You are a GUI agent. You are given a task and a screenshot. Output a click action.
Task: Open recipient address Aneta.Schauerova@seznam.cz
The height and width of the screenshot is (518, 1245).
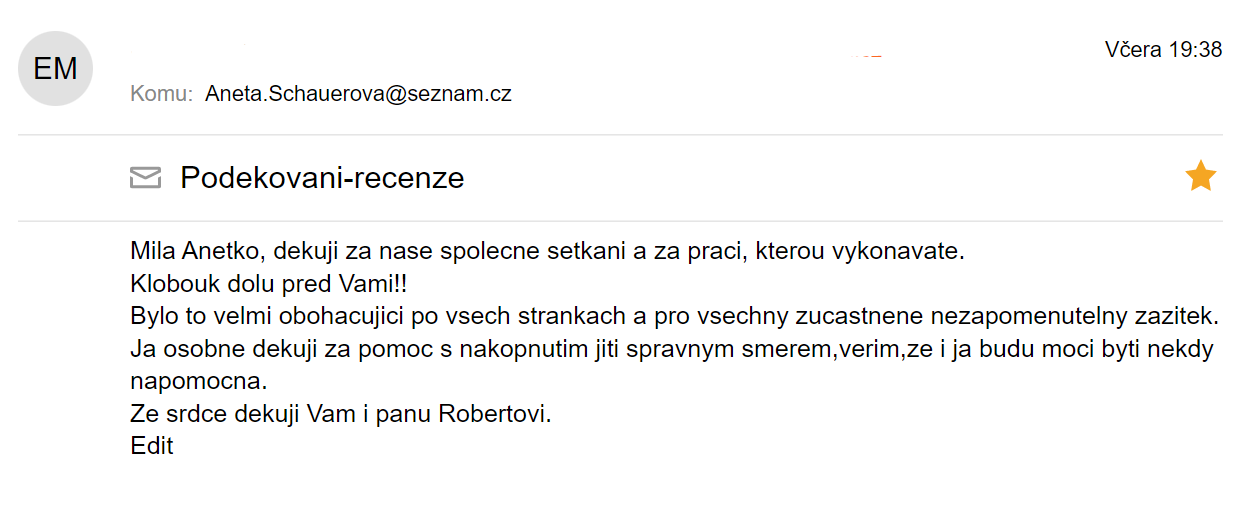(358, 94)
